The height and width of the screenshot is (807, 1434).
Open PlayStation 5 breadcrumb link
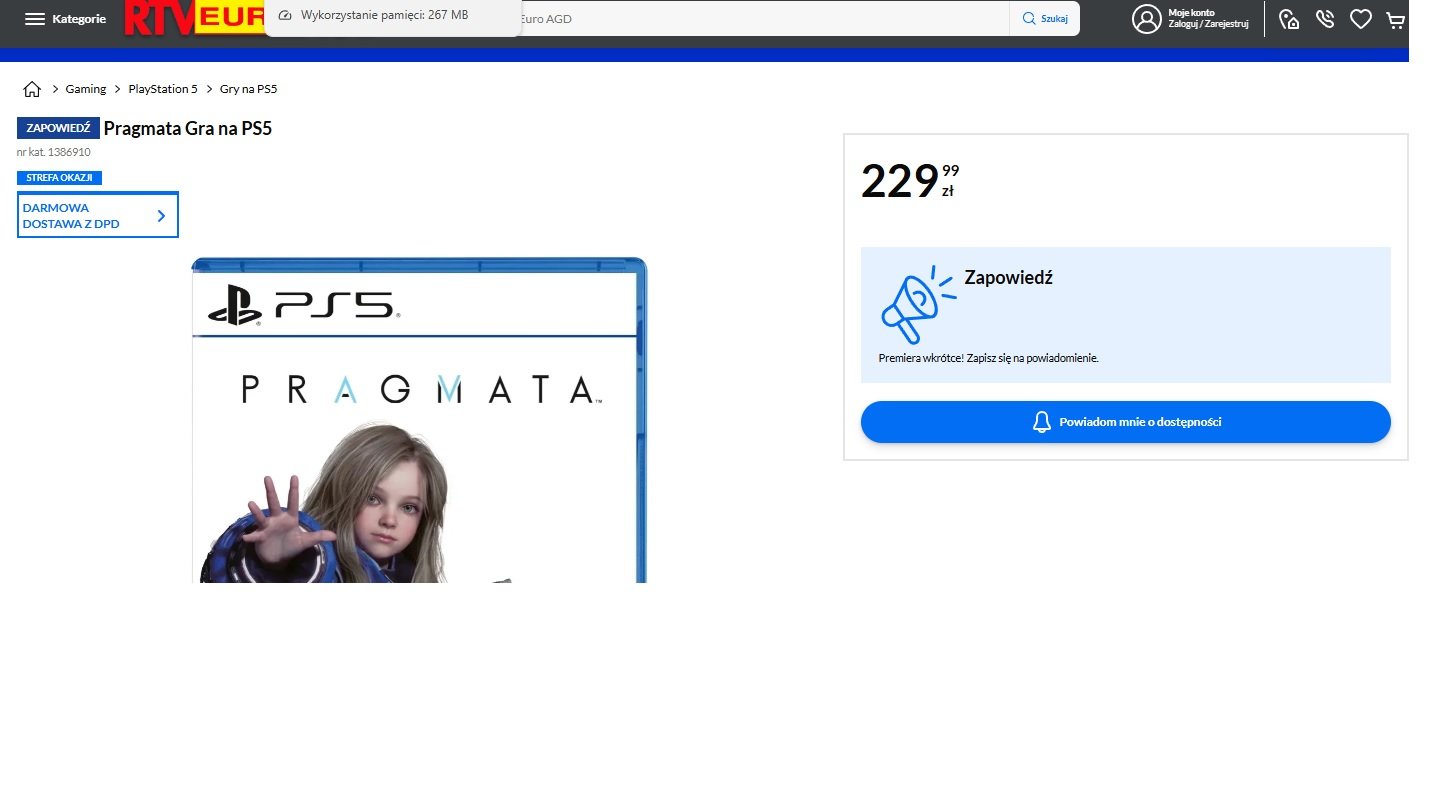pyautogui.click(x=163, y=89)
